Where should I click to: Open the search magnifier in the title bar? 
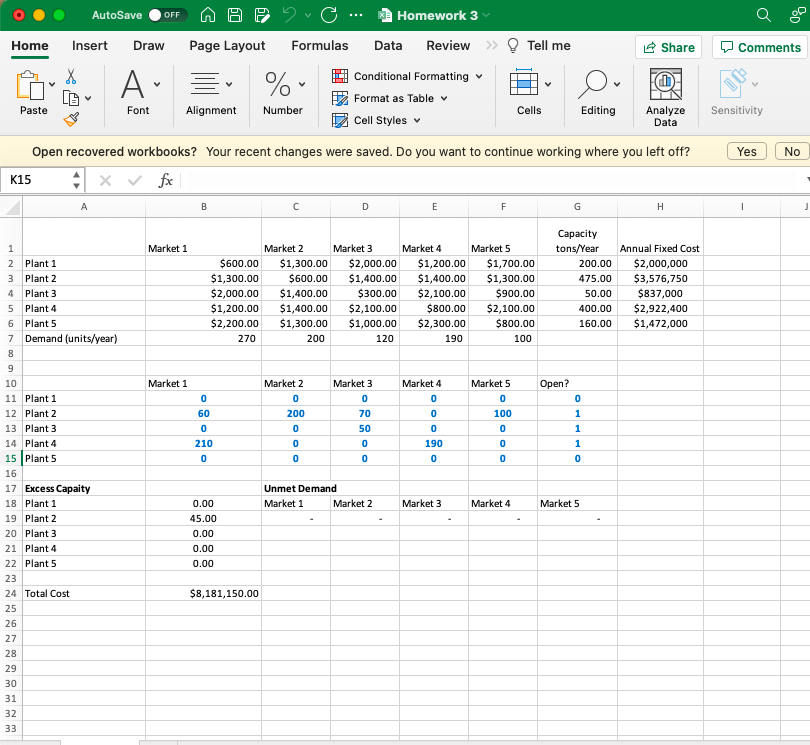click(x=762, y=15)
